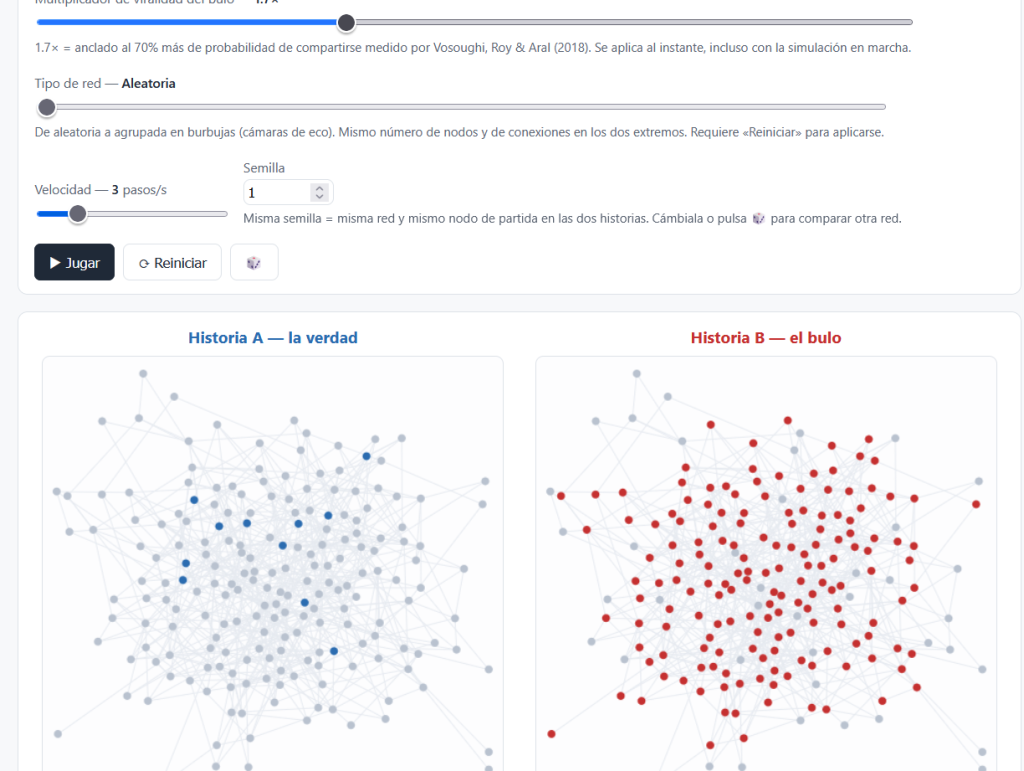The image size is (1024, 771).
Task: Click the circular arrow icon in Reiniciar
Action: click(x=144, y=263)
